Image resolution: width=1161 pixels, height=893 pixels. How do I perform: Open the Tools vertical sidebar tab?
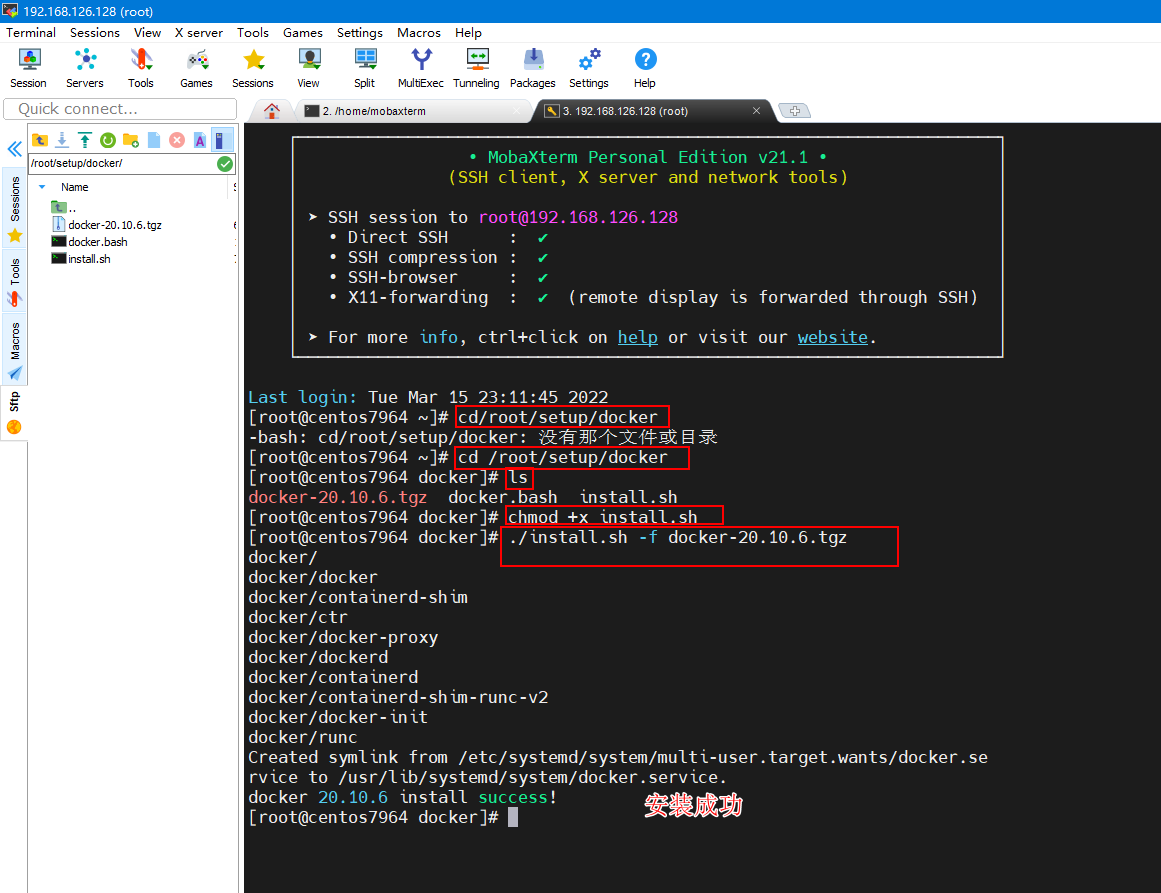click(x=15, y=281)
